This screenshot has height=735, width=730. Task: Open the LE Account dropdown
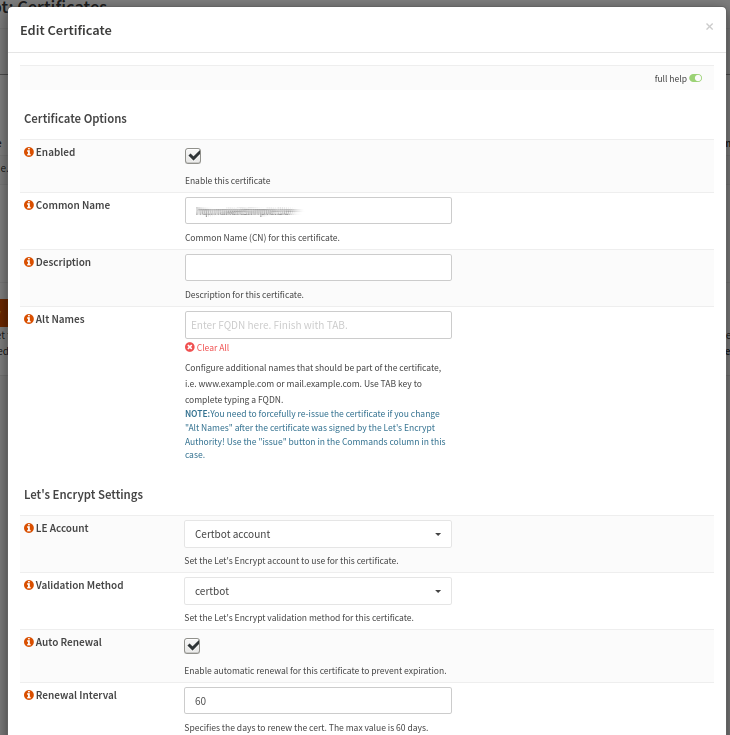click(318, 534)
